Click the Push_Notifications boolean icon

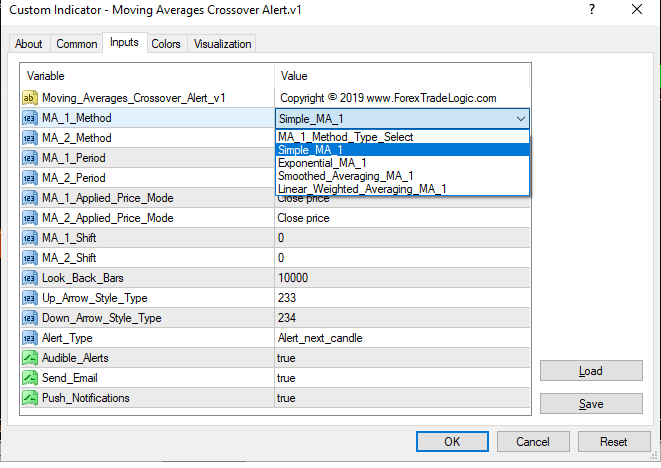tap(29, 398)
